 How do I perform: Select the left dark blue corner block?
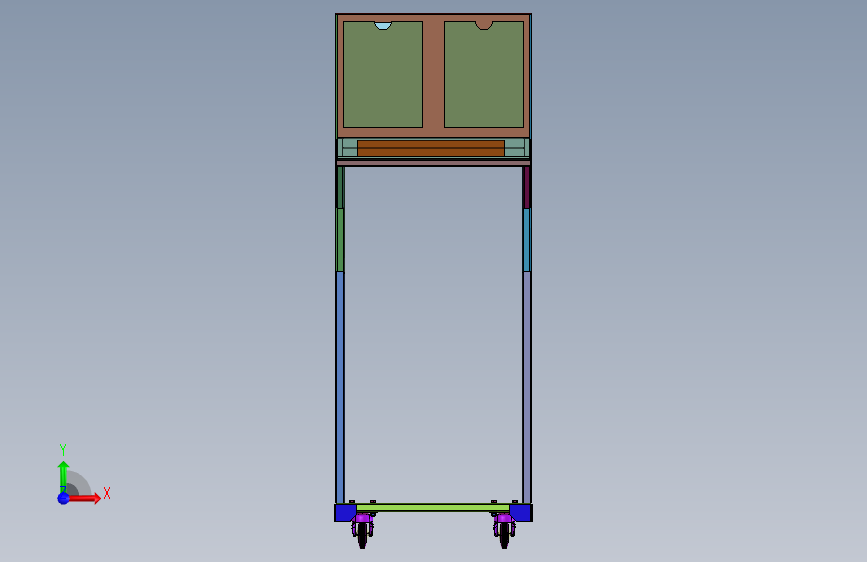coord(346,512)
